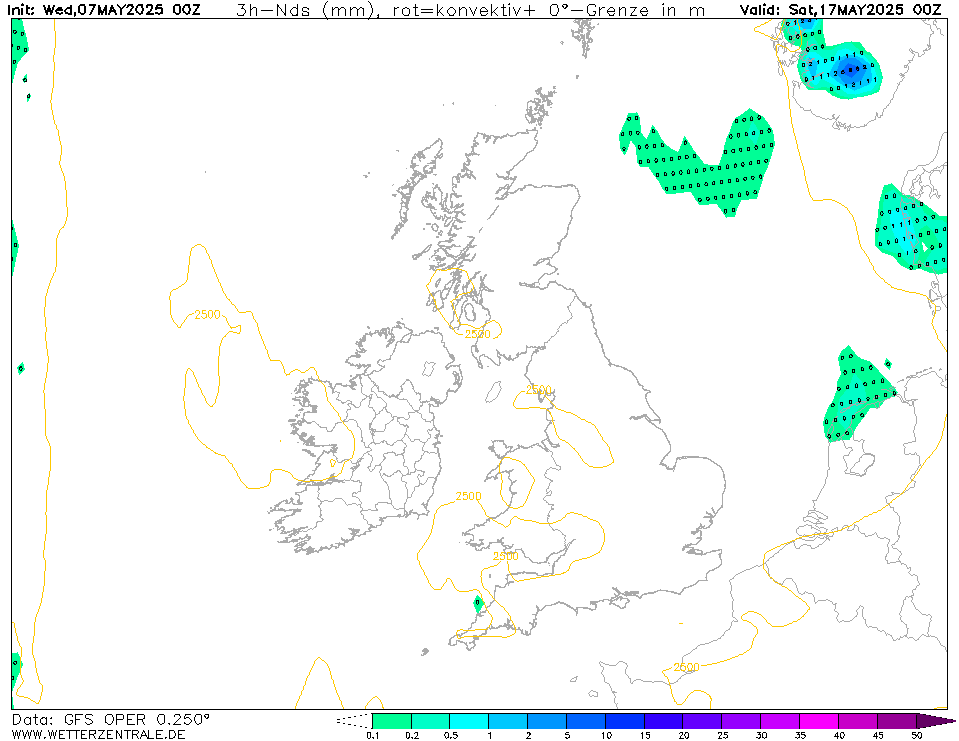Click the 2500 contour label over northern France
Screen dimensions: 959x741
click(x=686, y=667)
